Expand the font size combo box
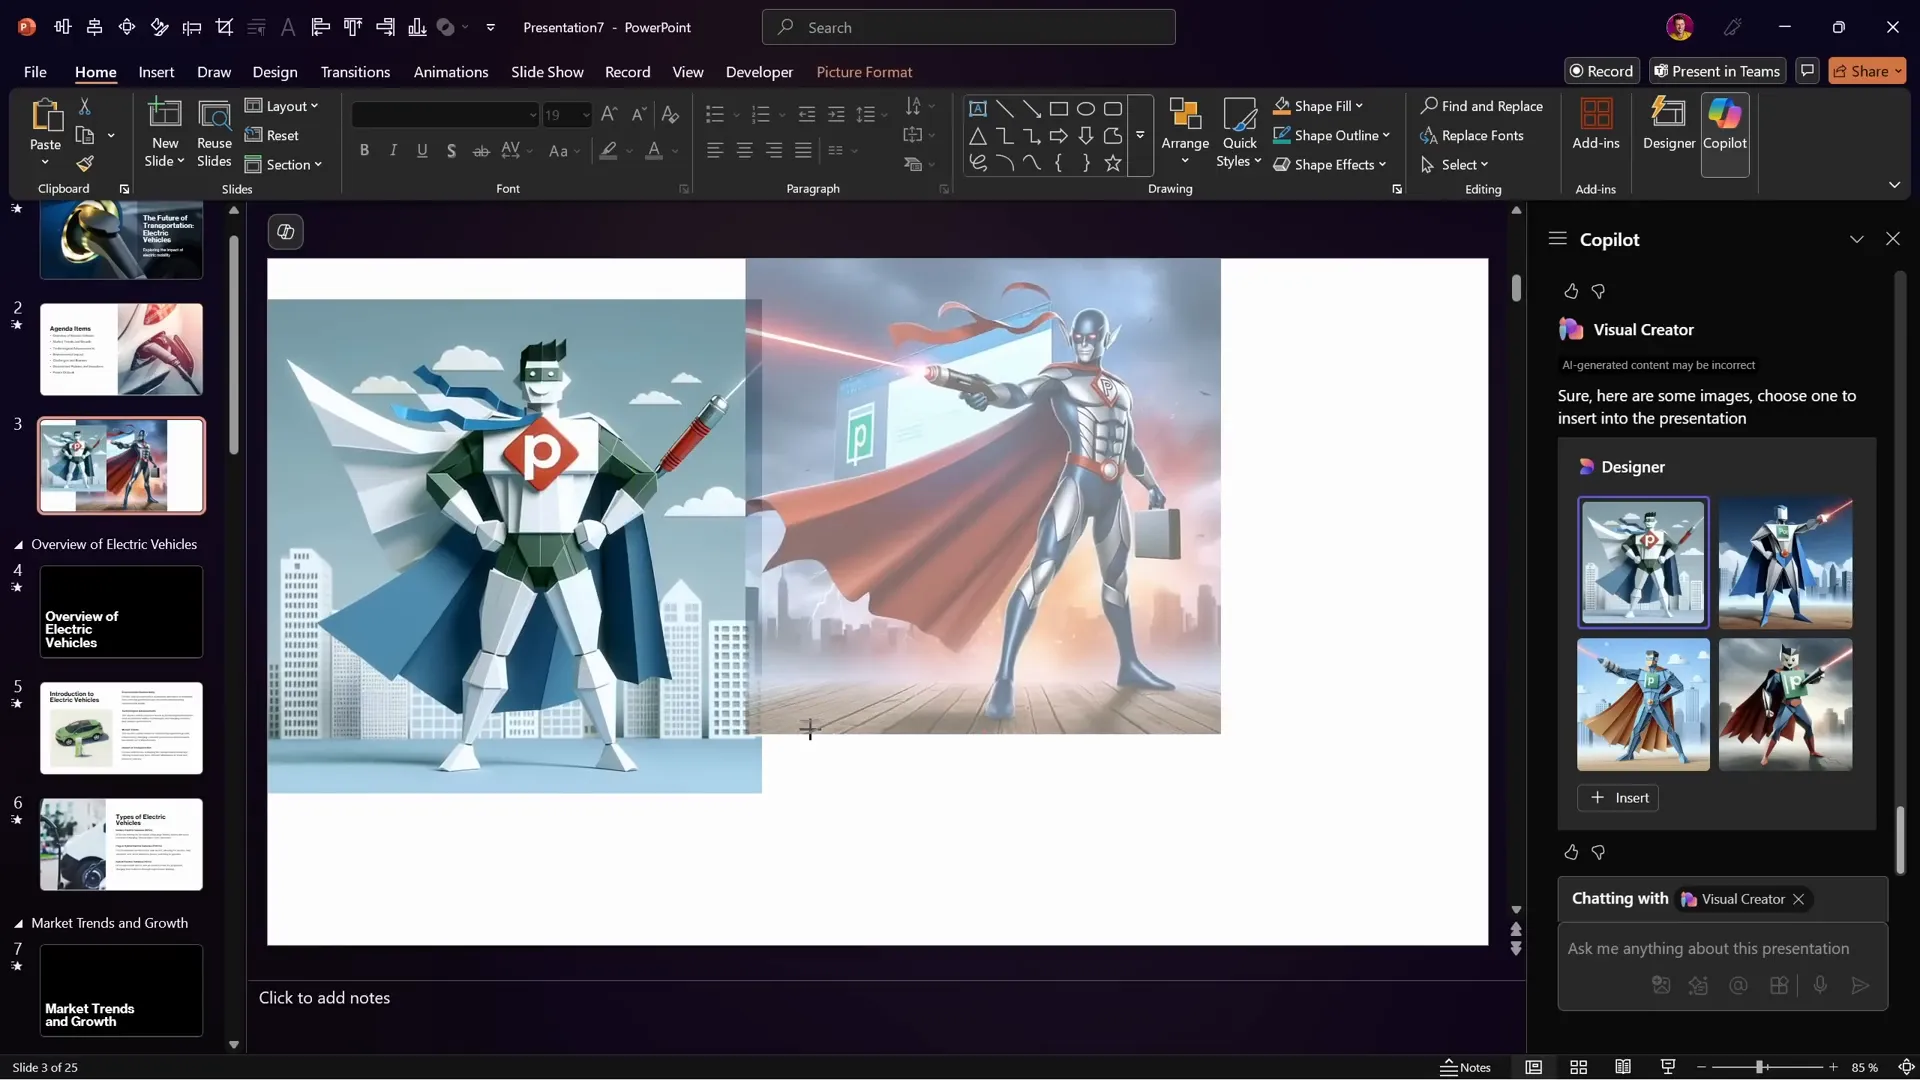 click(x=586, y=115)
